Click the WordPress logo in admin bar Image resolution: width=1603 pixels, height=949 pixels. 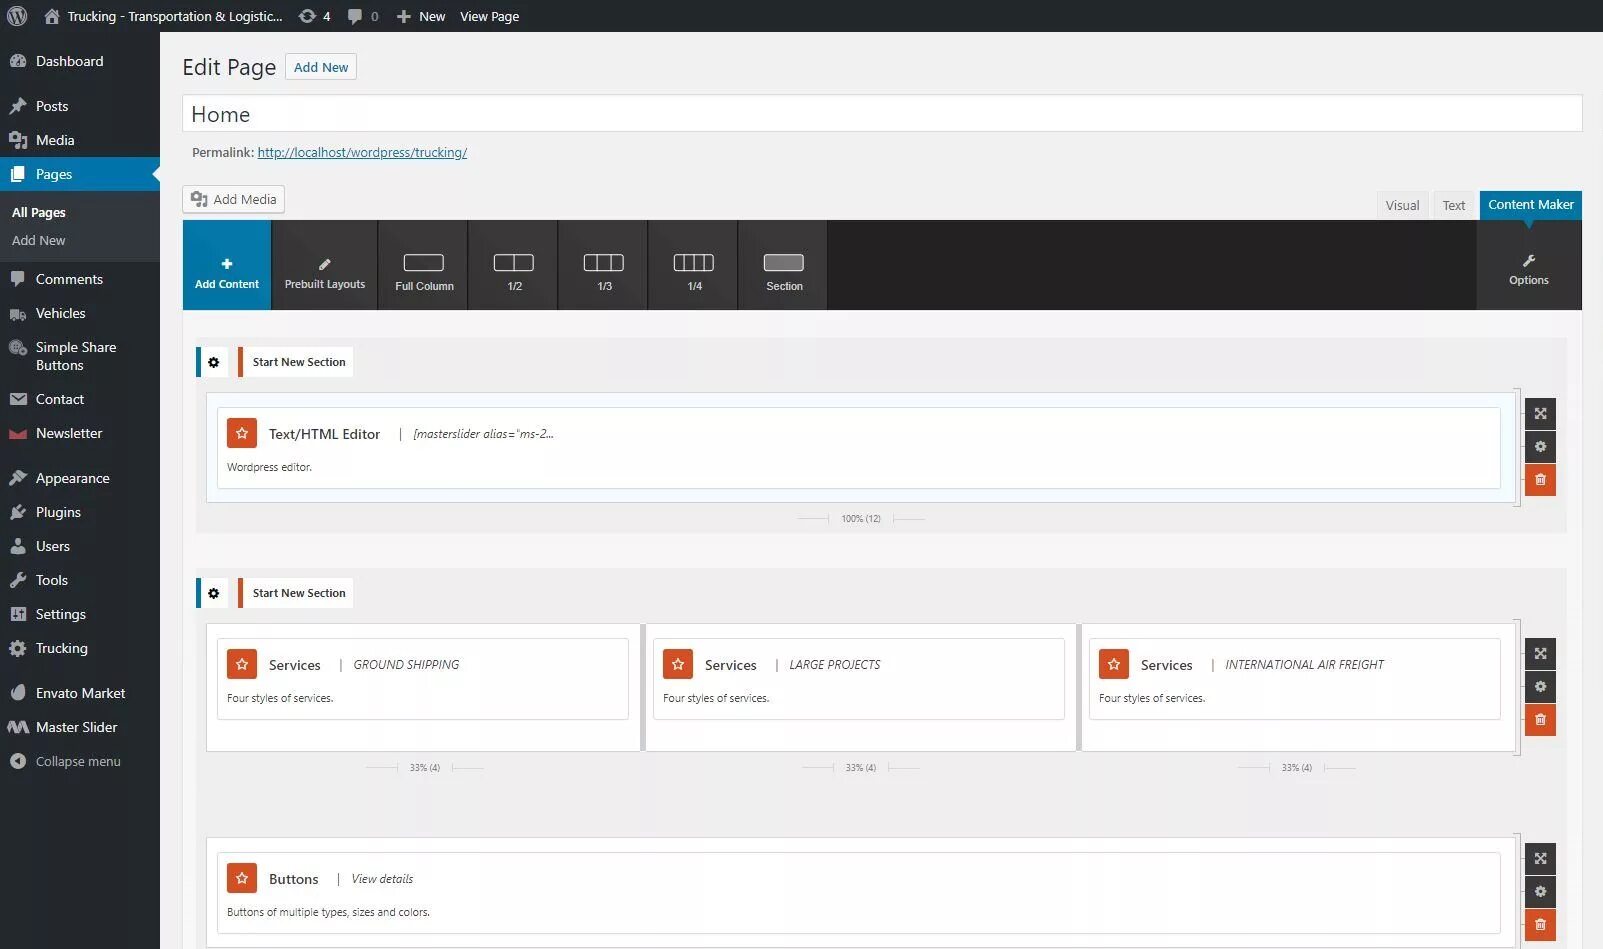point(17,16)
